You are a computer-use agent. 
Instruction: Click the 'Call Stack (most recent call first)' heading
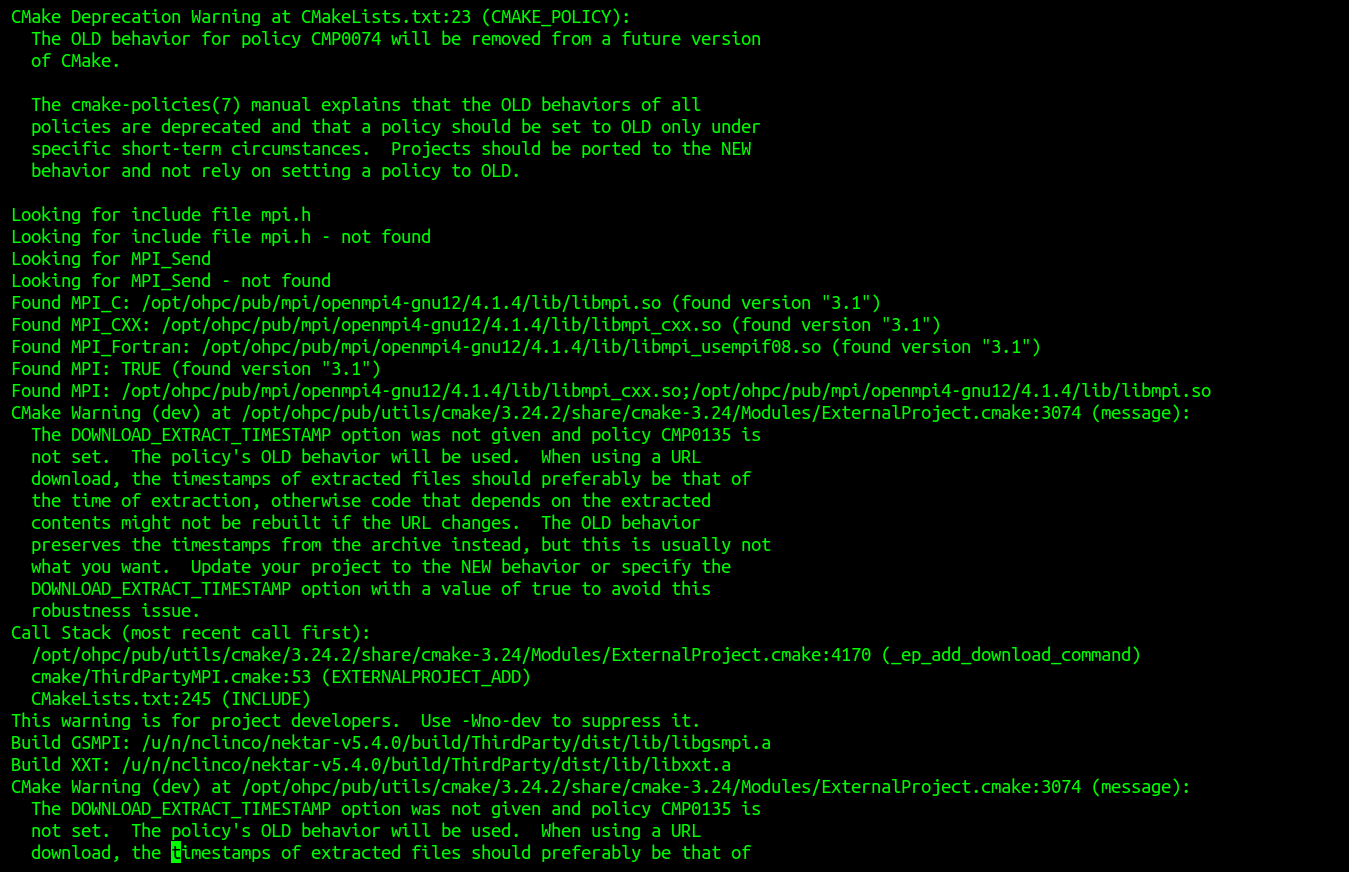(190, 633)
